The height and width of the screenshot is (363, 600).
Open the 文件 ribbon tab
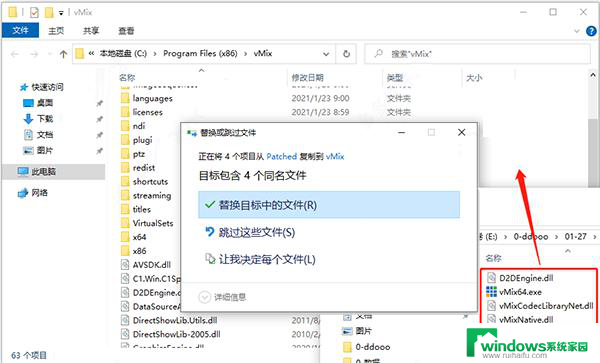coord(20,30)
